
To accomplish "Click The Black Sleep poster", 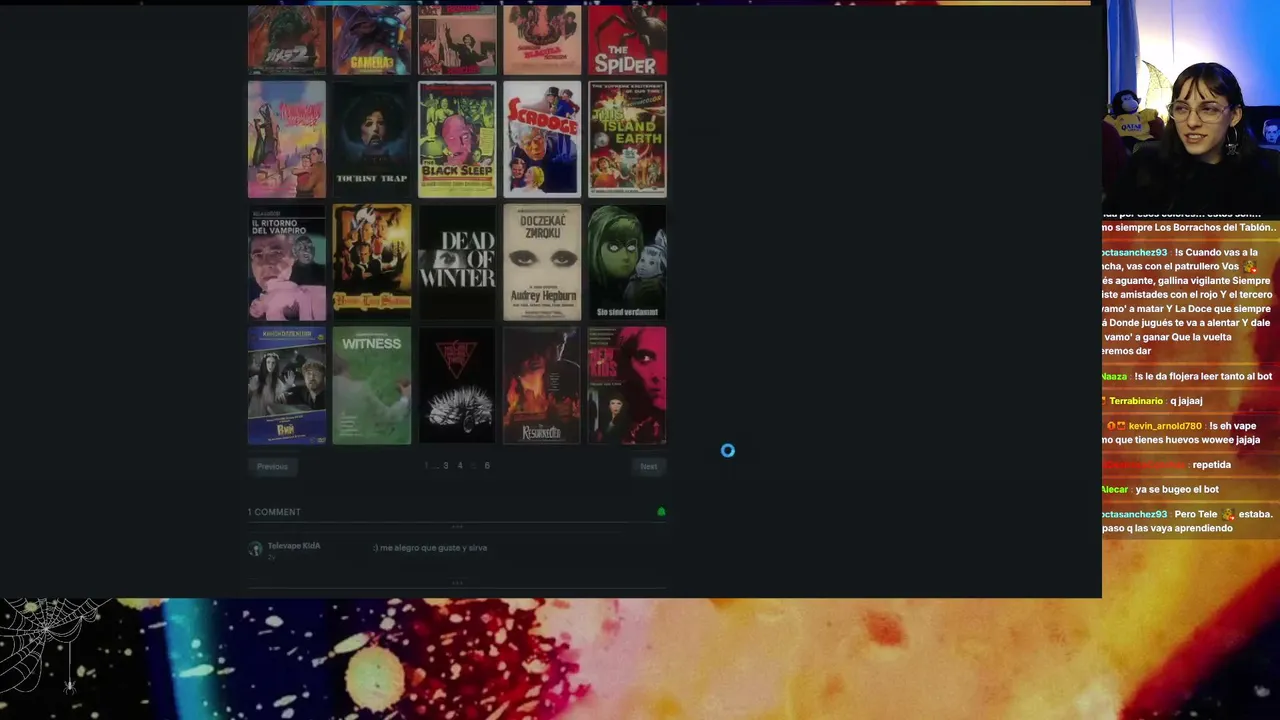I will point(457,139).
